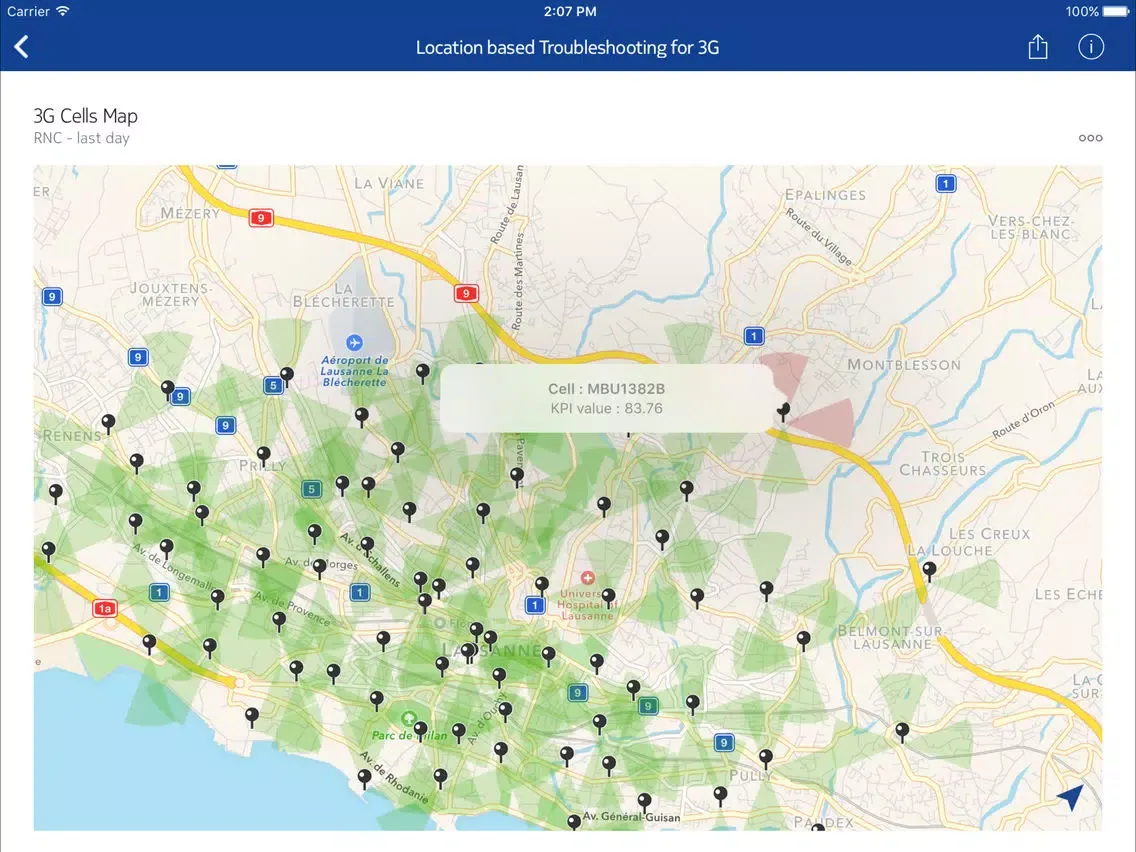The width and height of the screenshot is (1136, 852).
Task: Tap the blue current location arrow
Action: point(1070,797)
